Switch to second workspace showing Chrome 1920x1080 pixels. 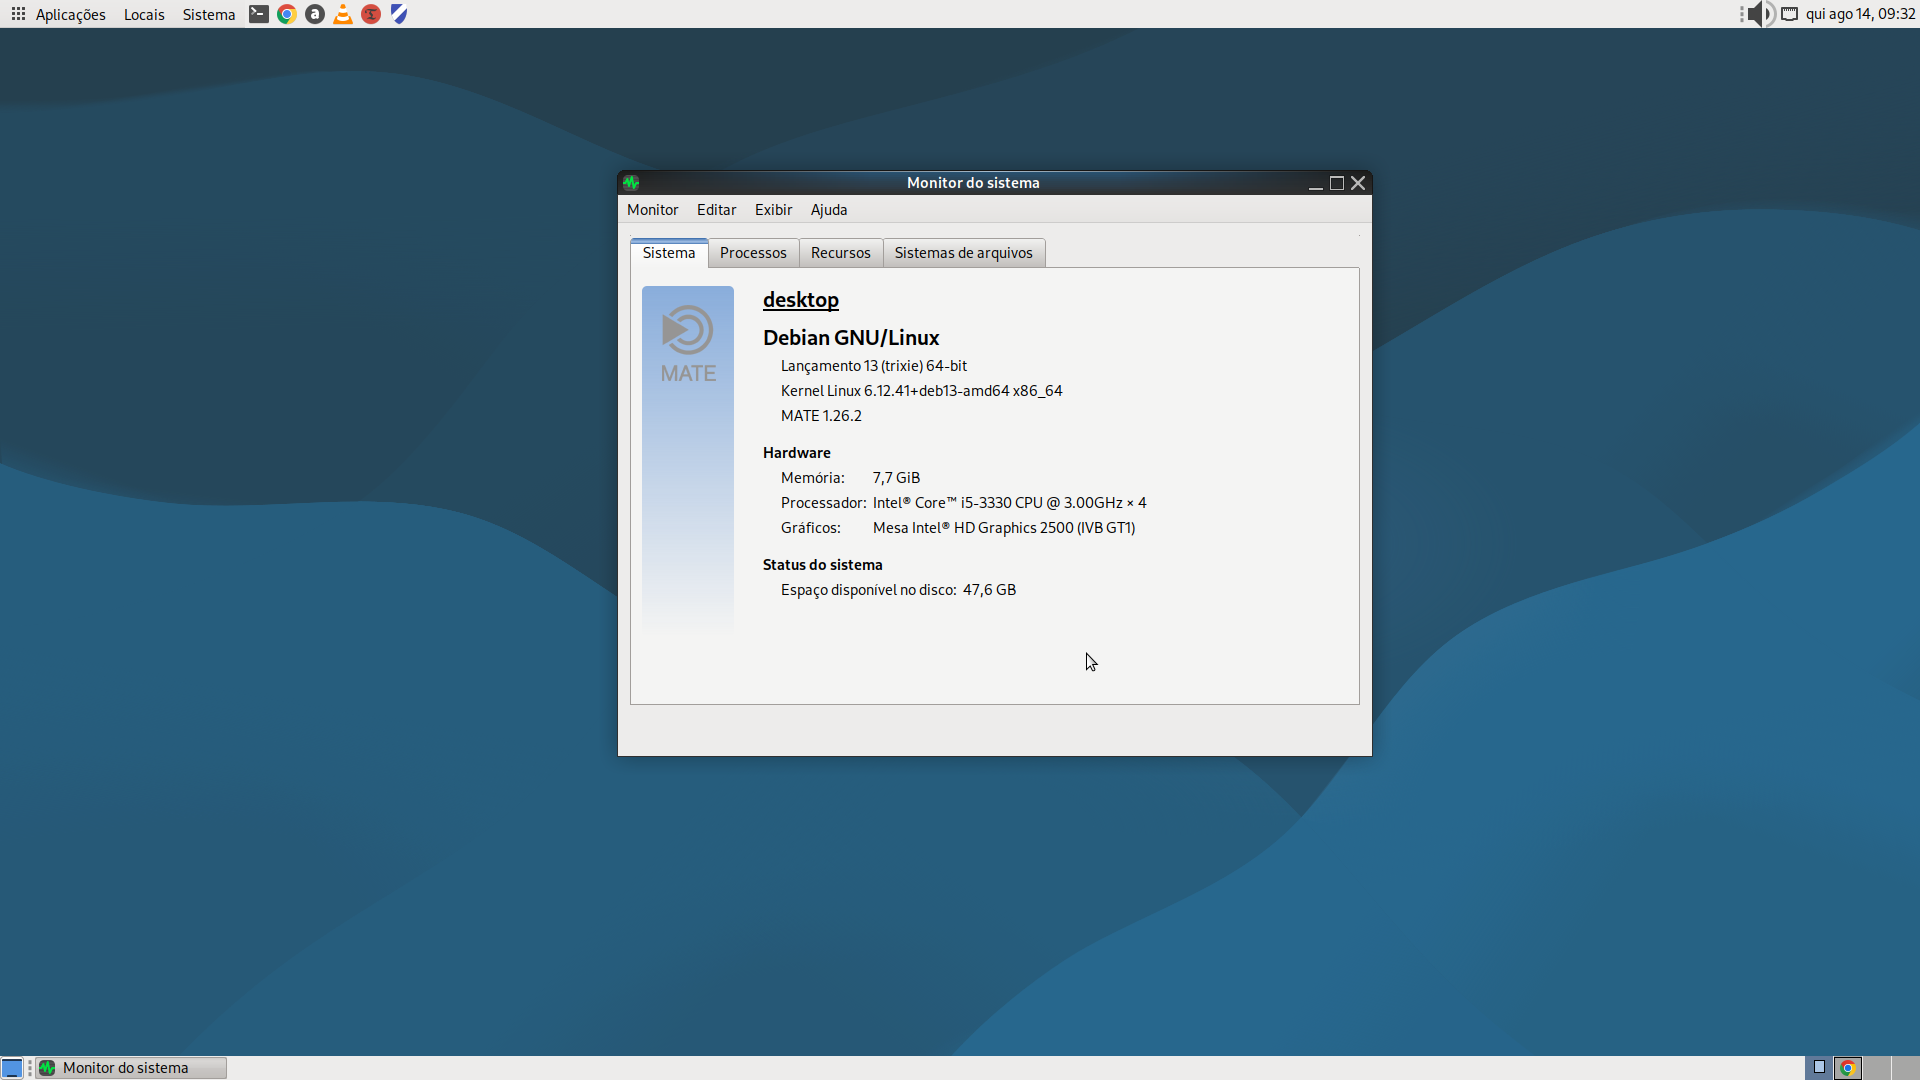1848,1068
